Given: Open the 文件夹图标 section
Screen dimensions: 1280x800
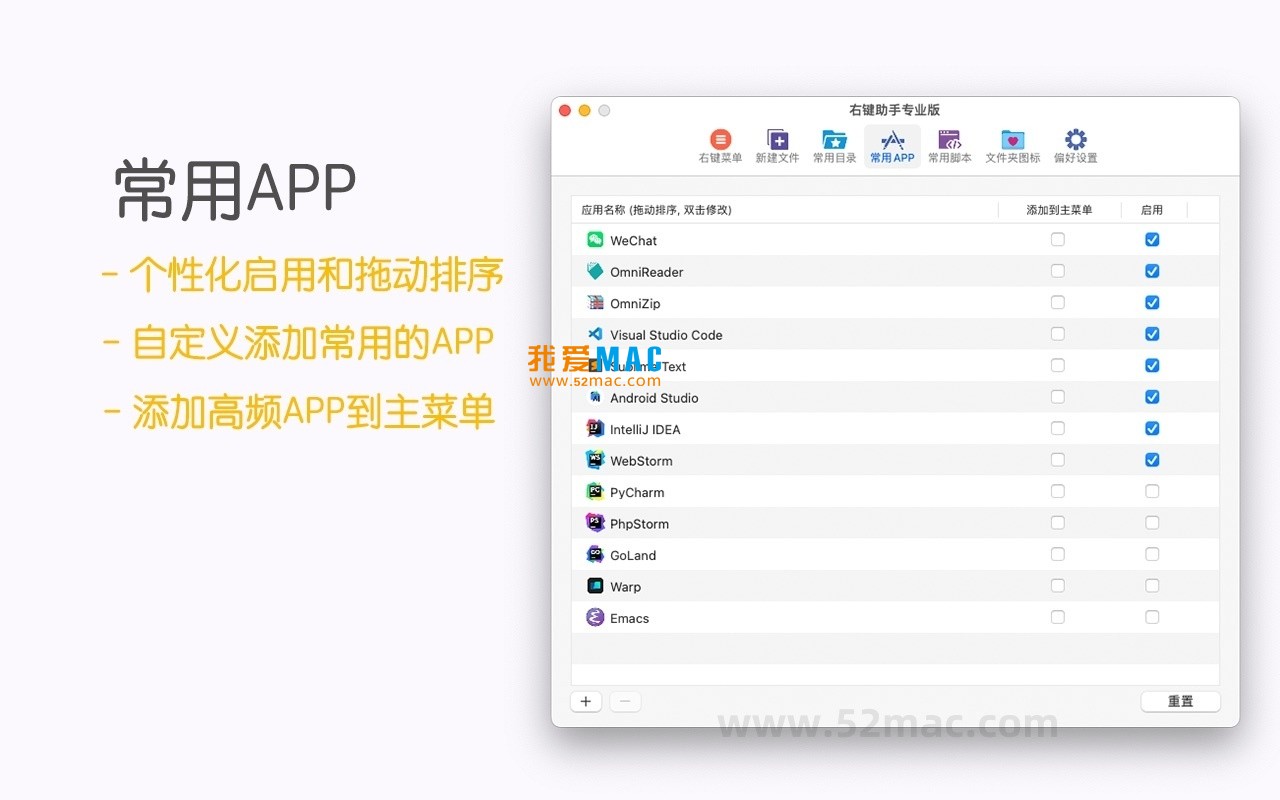Looking at the screenshot, I should click(x=1012, y=146).
